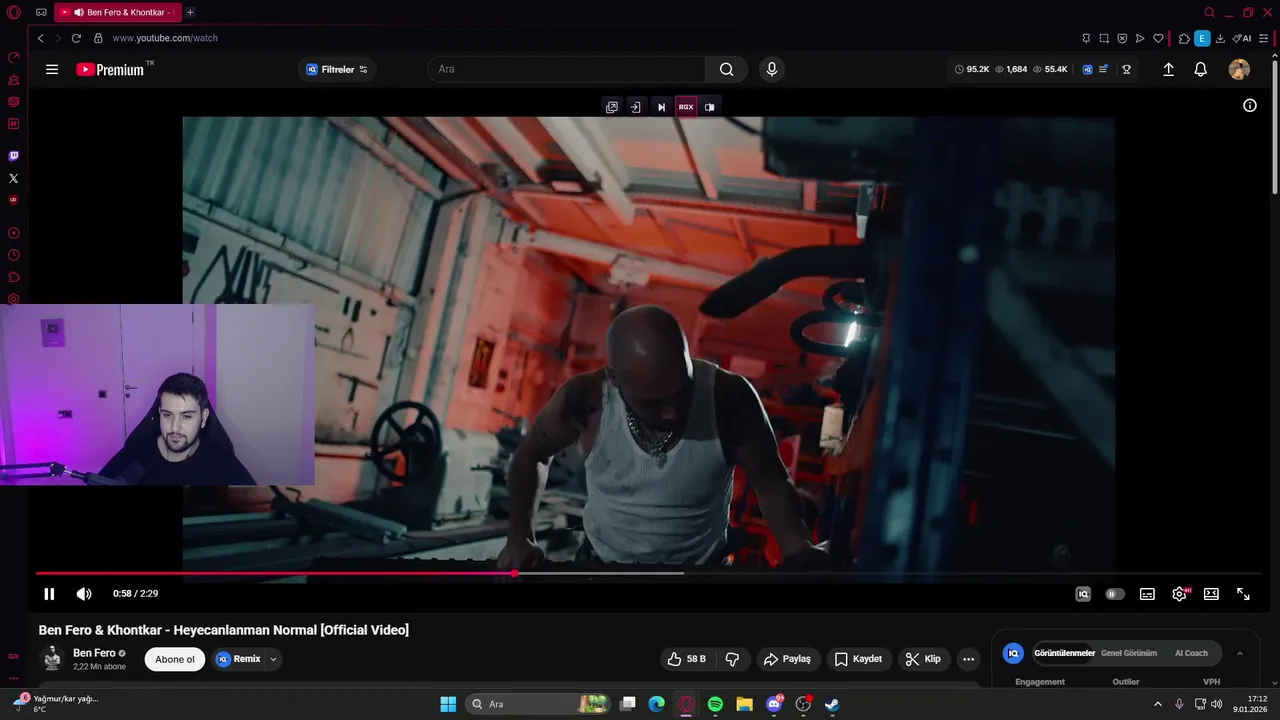This screenshot has width=1280, height=720.
Task: Open Steam from taskbar
Action: coord(832,704)
